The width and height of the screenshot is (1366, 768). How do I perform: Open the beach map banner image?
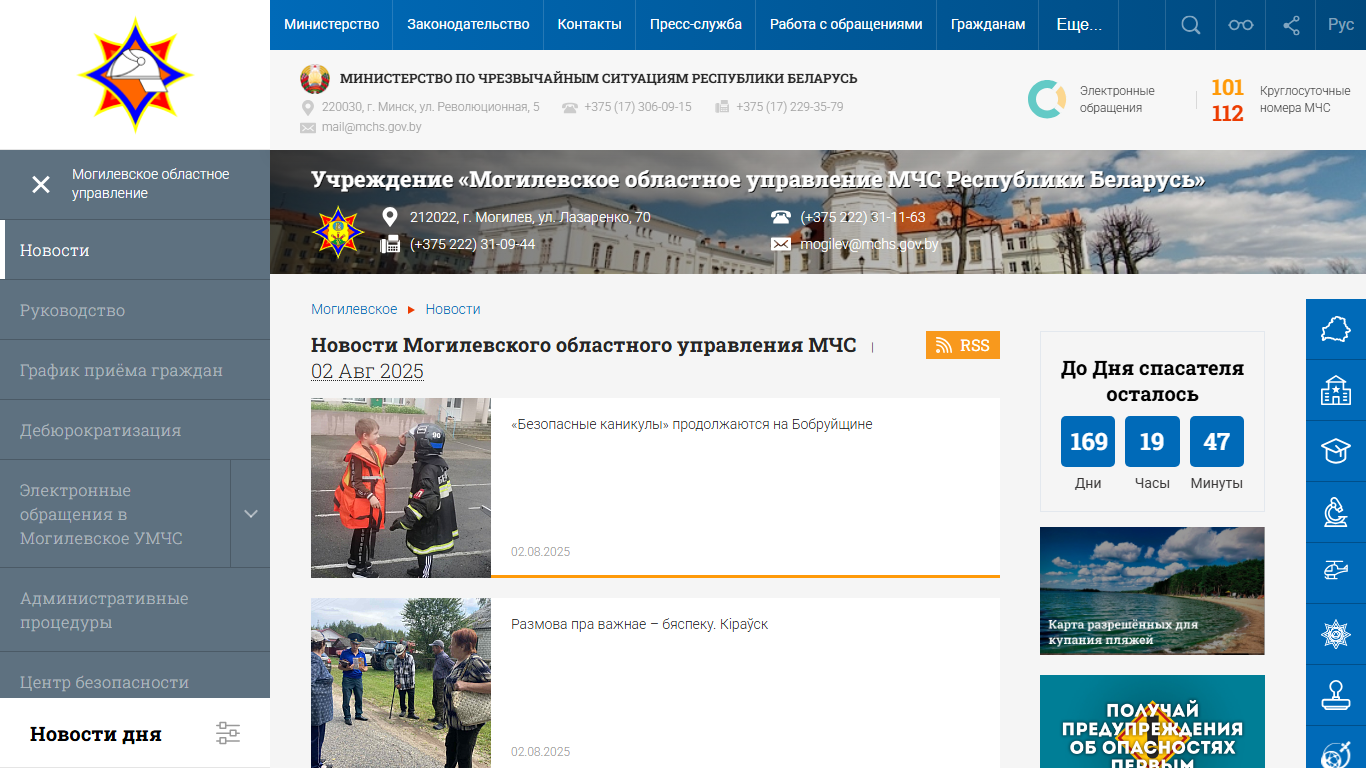coord(1152,591)
